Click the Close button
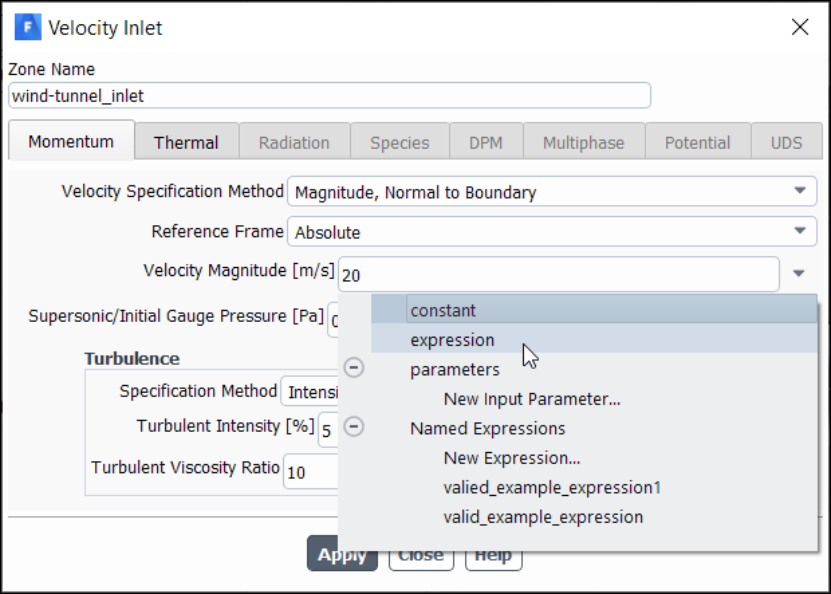Screen dimensions: 831x594 coord(420,554)
